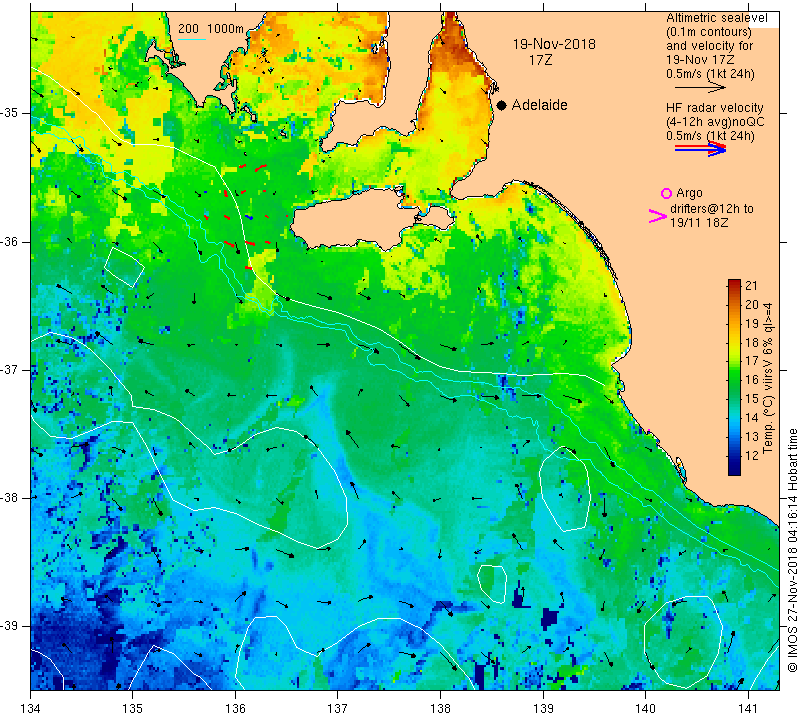Viewport: 800px width, 720px height.
Task: Click longitude axis label 137
Action: [x=338, y=709]
